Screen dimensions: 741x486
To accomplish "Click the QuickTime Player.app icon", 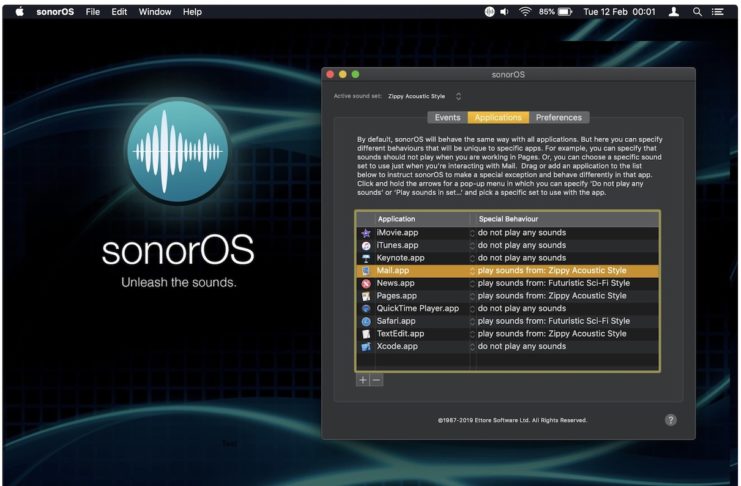I will (x=366, y=309).
